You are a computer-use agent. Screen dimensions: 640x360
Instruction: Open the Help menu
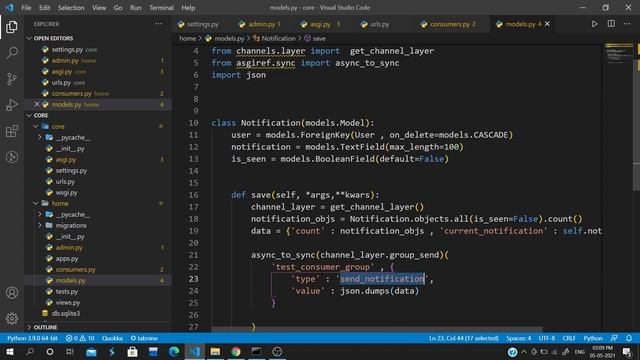pyautogui.click(x=188, y=8)
